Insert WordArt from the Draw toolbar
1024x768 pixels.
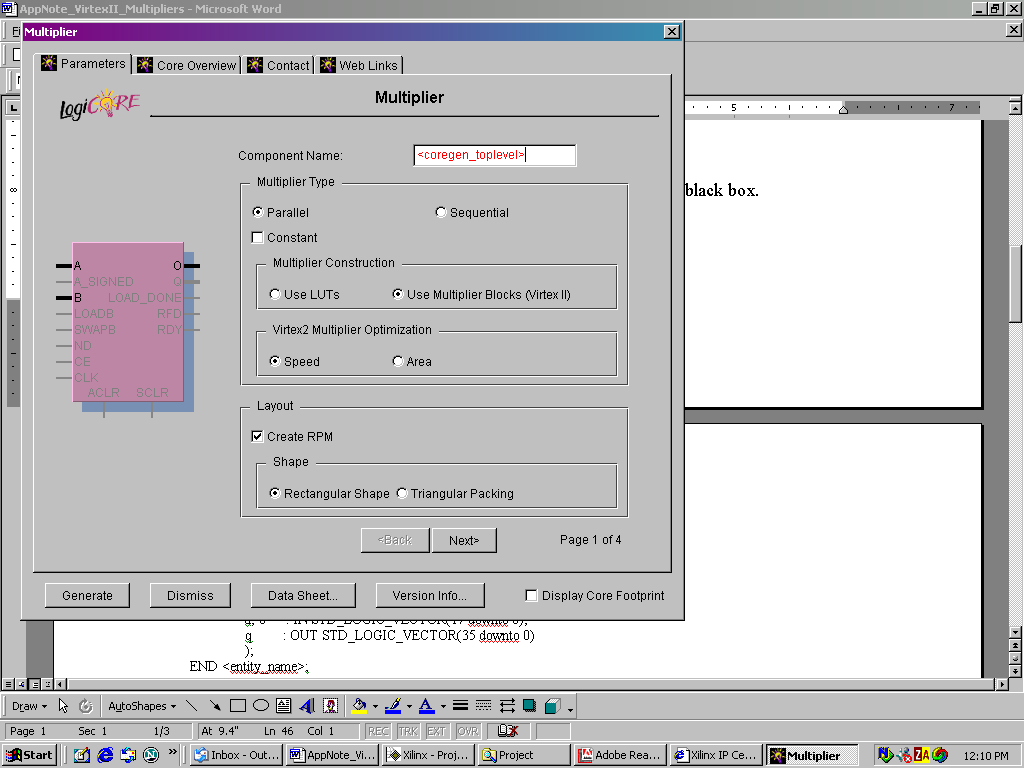pyautogui.click(x=307, y=706)
